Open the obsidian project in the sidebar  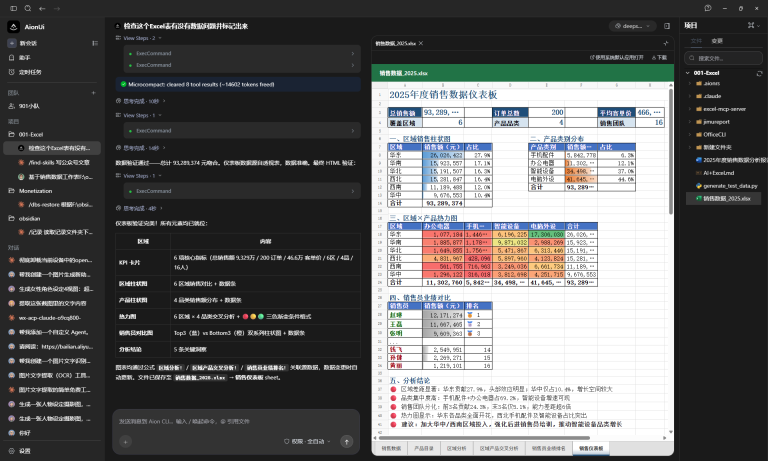coord(53,218)
